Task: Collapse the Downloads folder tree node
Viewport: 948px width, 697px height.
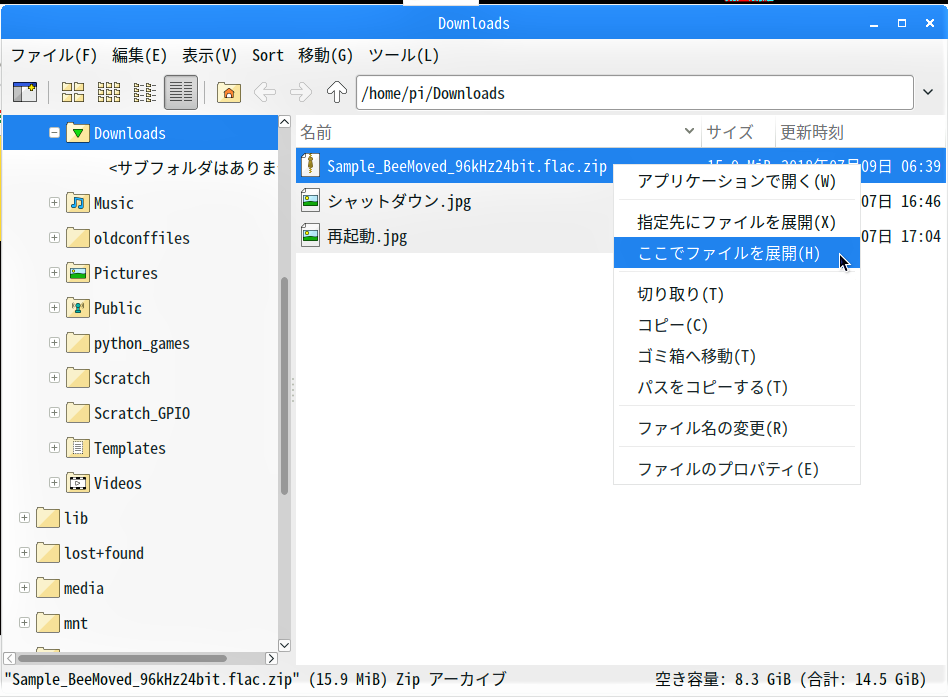Action: click(55, 133)
